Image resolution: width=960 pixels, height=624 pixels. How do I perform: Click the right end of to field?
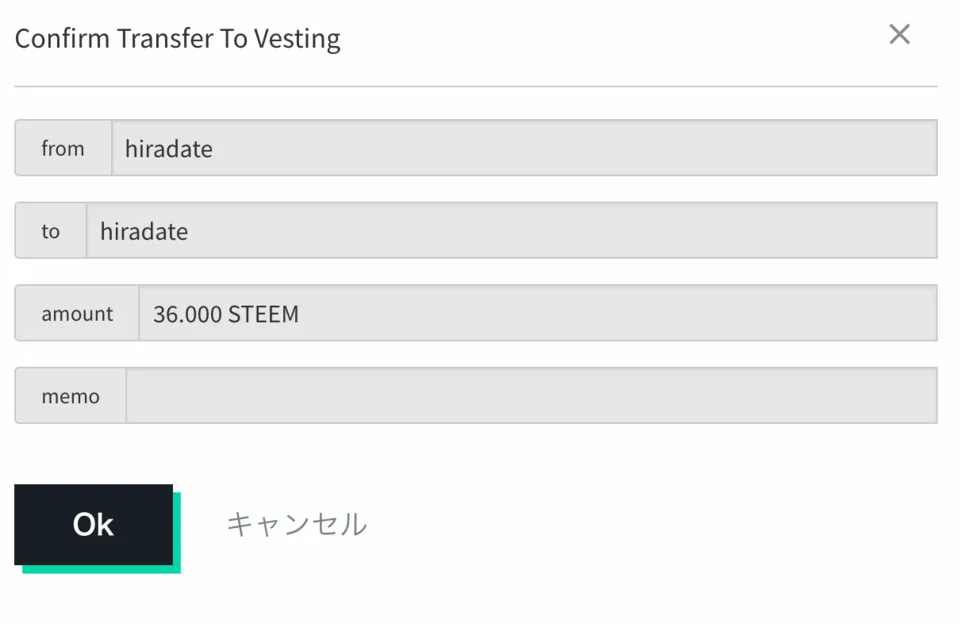pos(915,231)
